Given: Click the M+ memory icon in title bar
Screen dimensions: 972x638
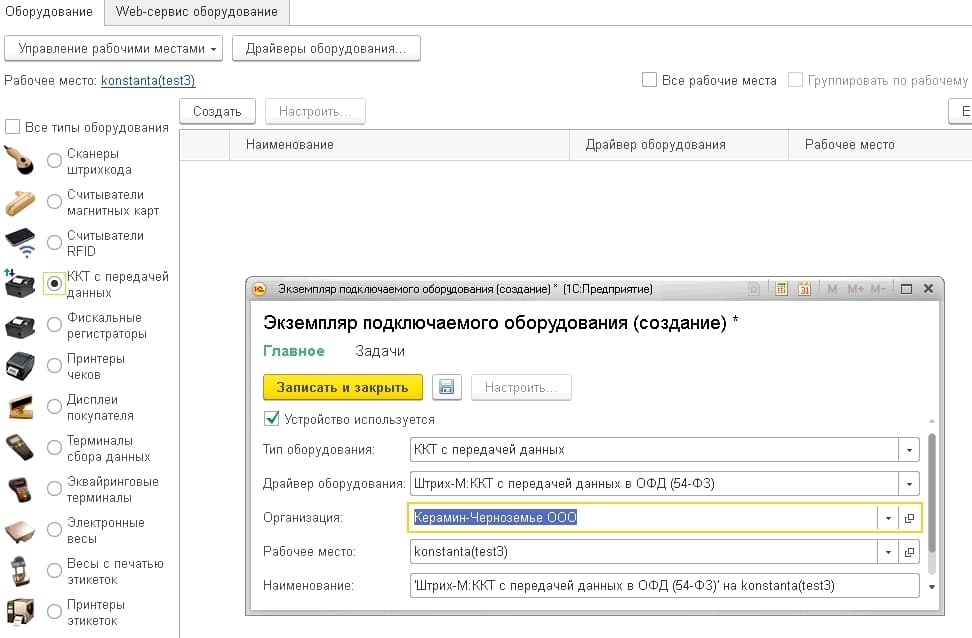Looking at the screenshot, I should coord(855,290).
